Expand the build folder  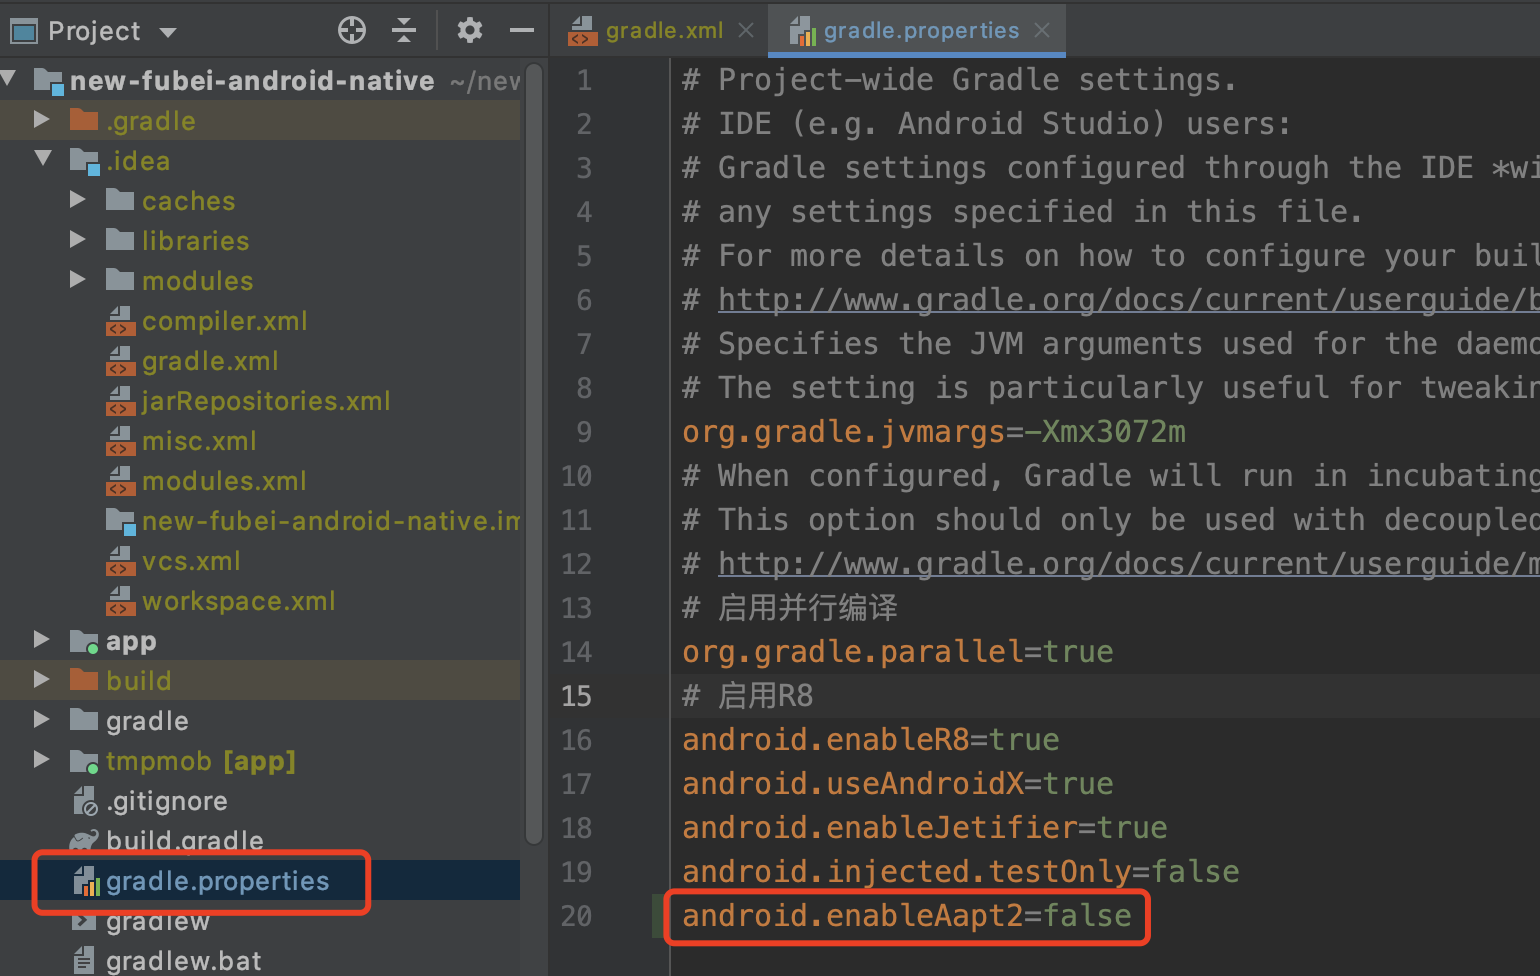pyautogui.click(x=42, y=679)
